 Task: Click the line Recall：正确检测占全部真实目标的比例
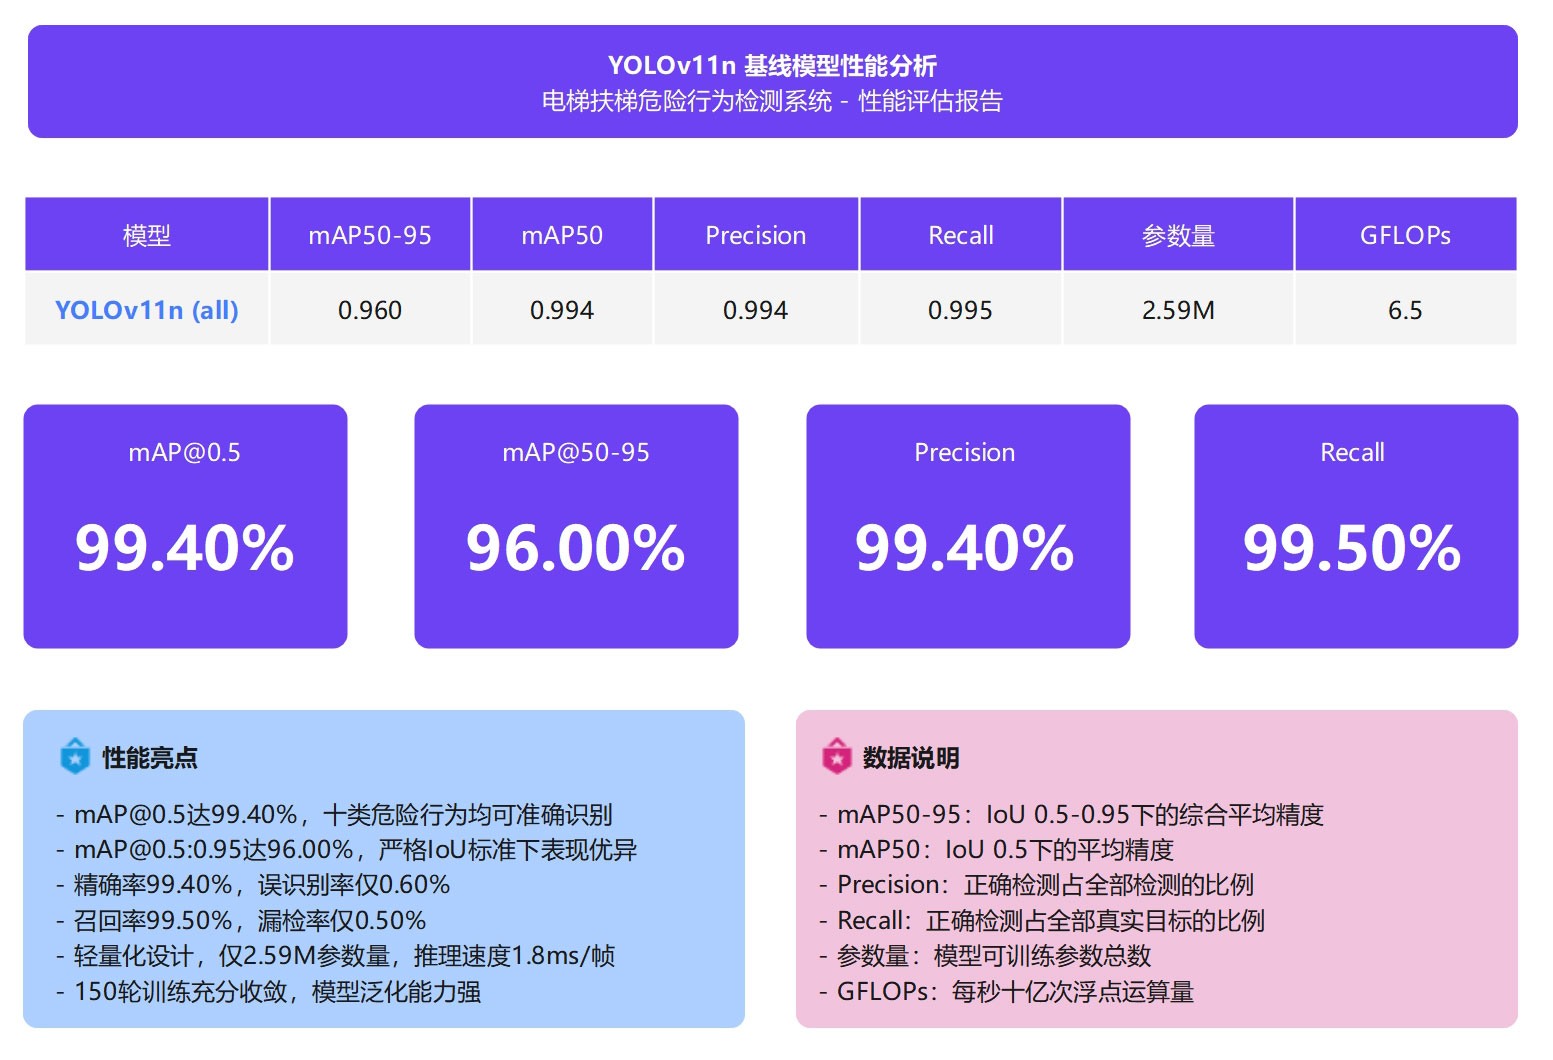(x=1042, y=921)
